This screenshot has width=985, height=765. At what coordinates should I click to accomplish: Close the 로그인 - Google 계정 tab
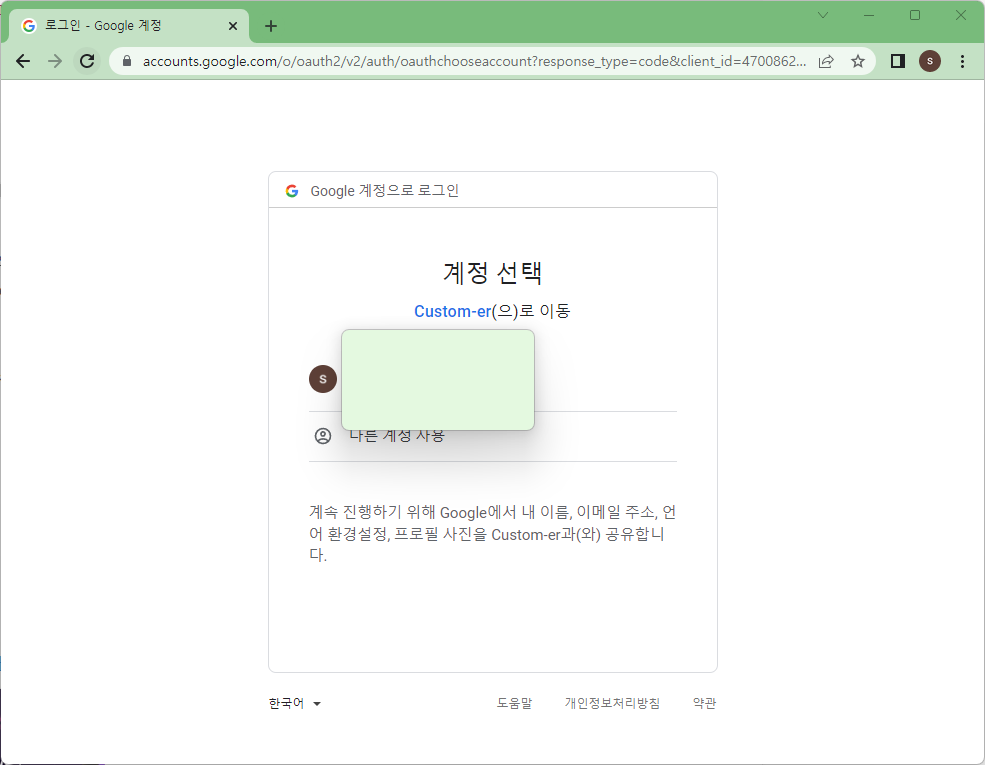232,26
